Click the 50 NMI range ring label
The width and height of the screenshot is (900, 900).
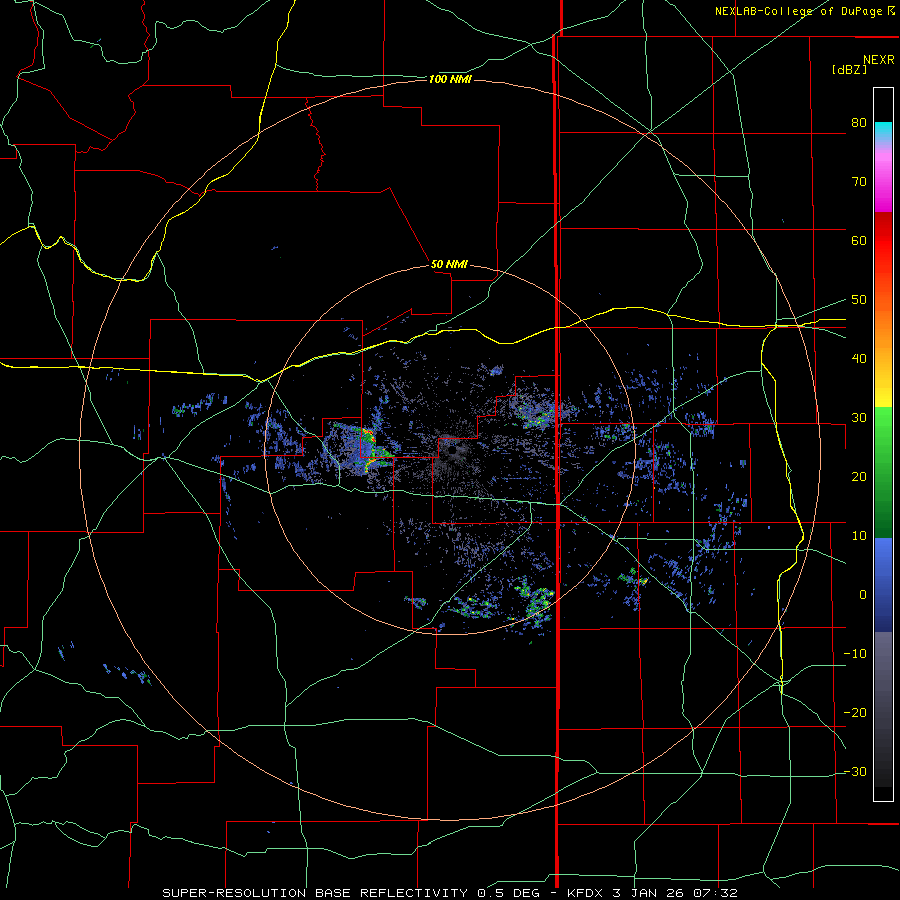pos(449,265)
